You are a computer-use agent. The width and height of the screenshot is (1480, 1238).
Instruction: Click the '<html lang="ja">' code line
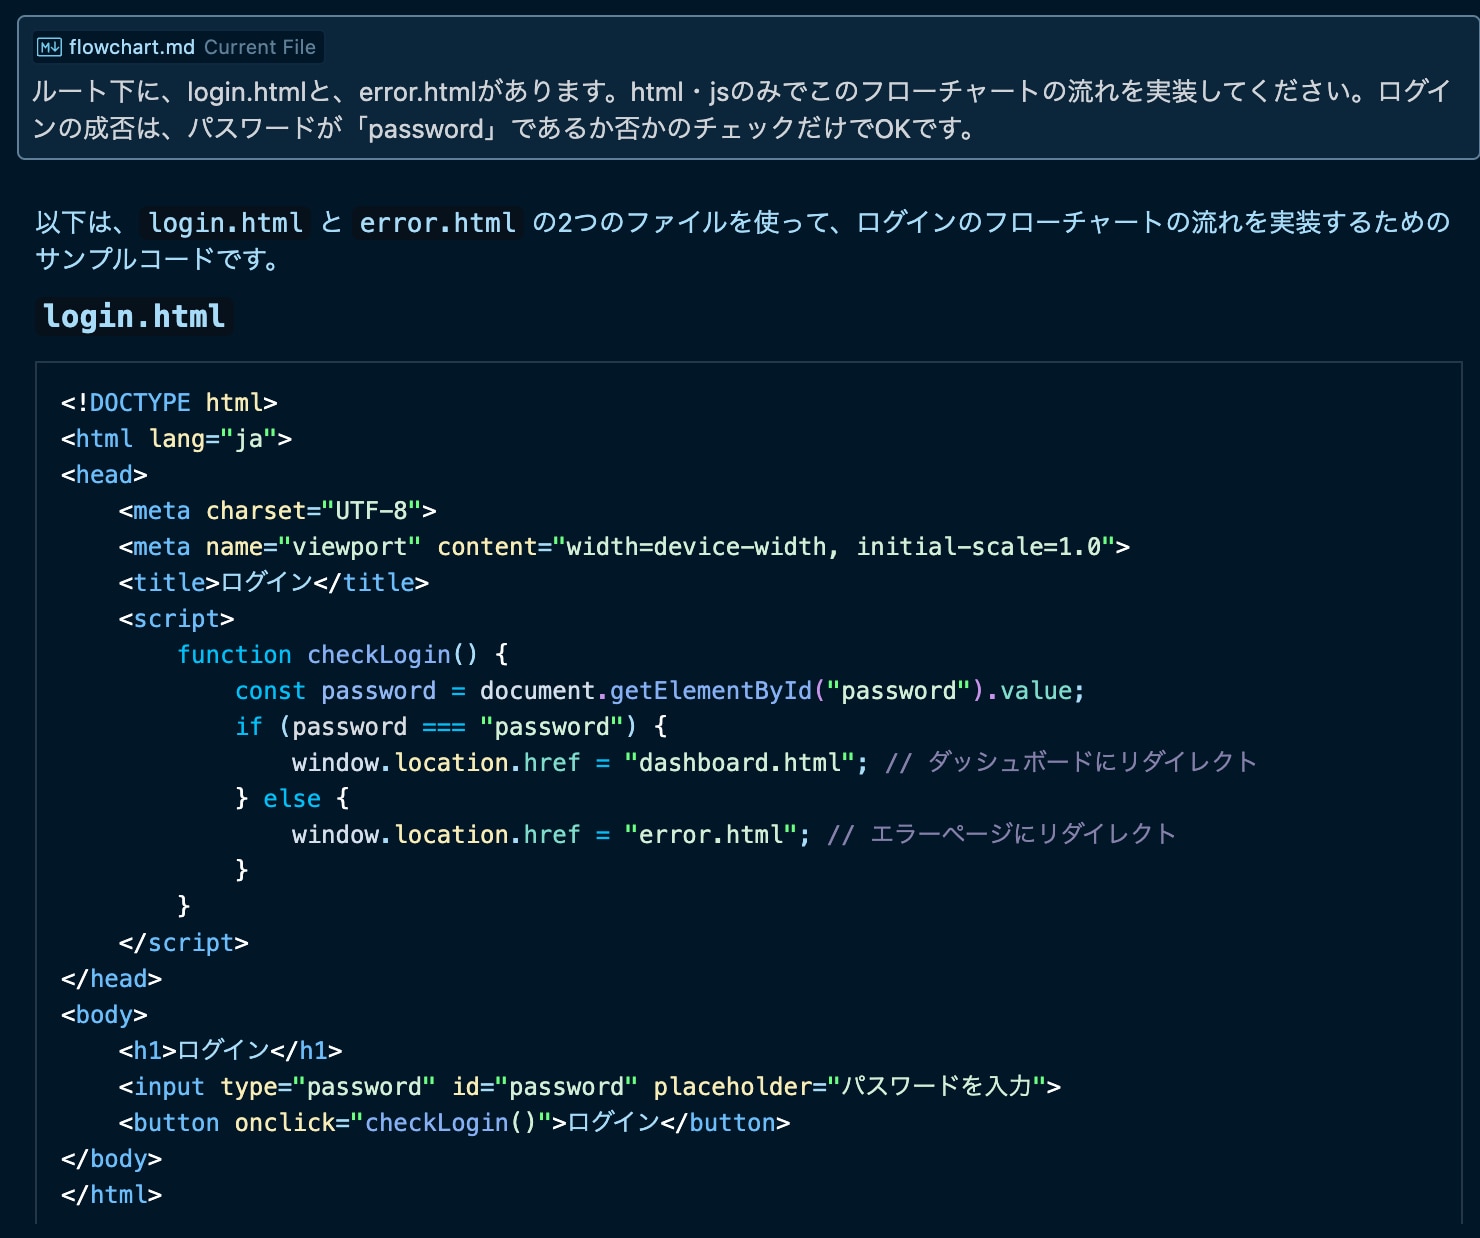pos(176,438)
